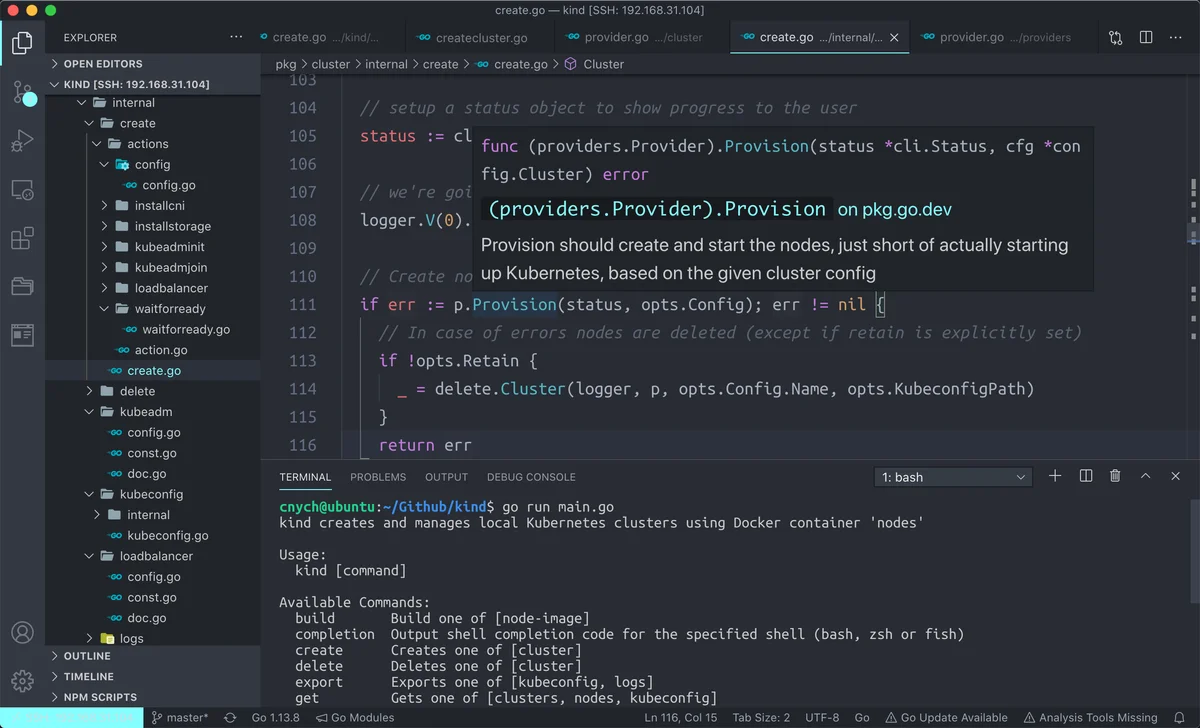Collapse the KIND workspace section
Viewport: 1200px width, 728px height.
pyautogui.click(x=152, y=84)
